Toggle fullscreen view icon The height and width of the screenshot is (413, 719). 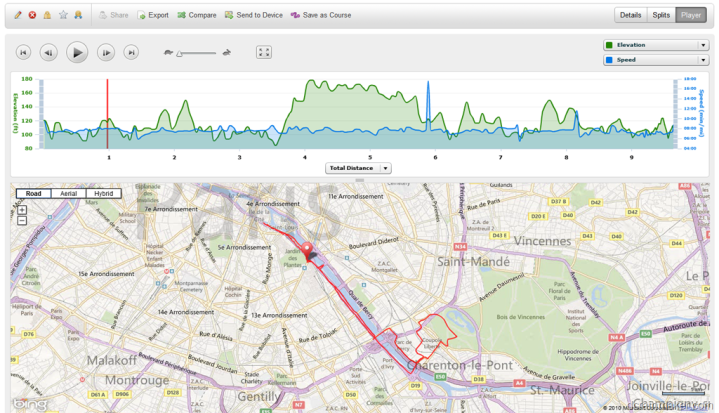click(264, 52)
